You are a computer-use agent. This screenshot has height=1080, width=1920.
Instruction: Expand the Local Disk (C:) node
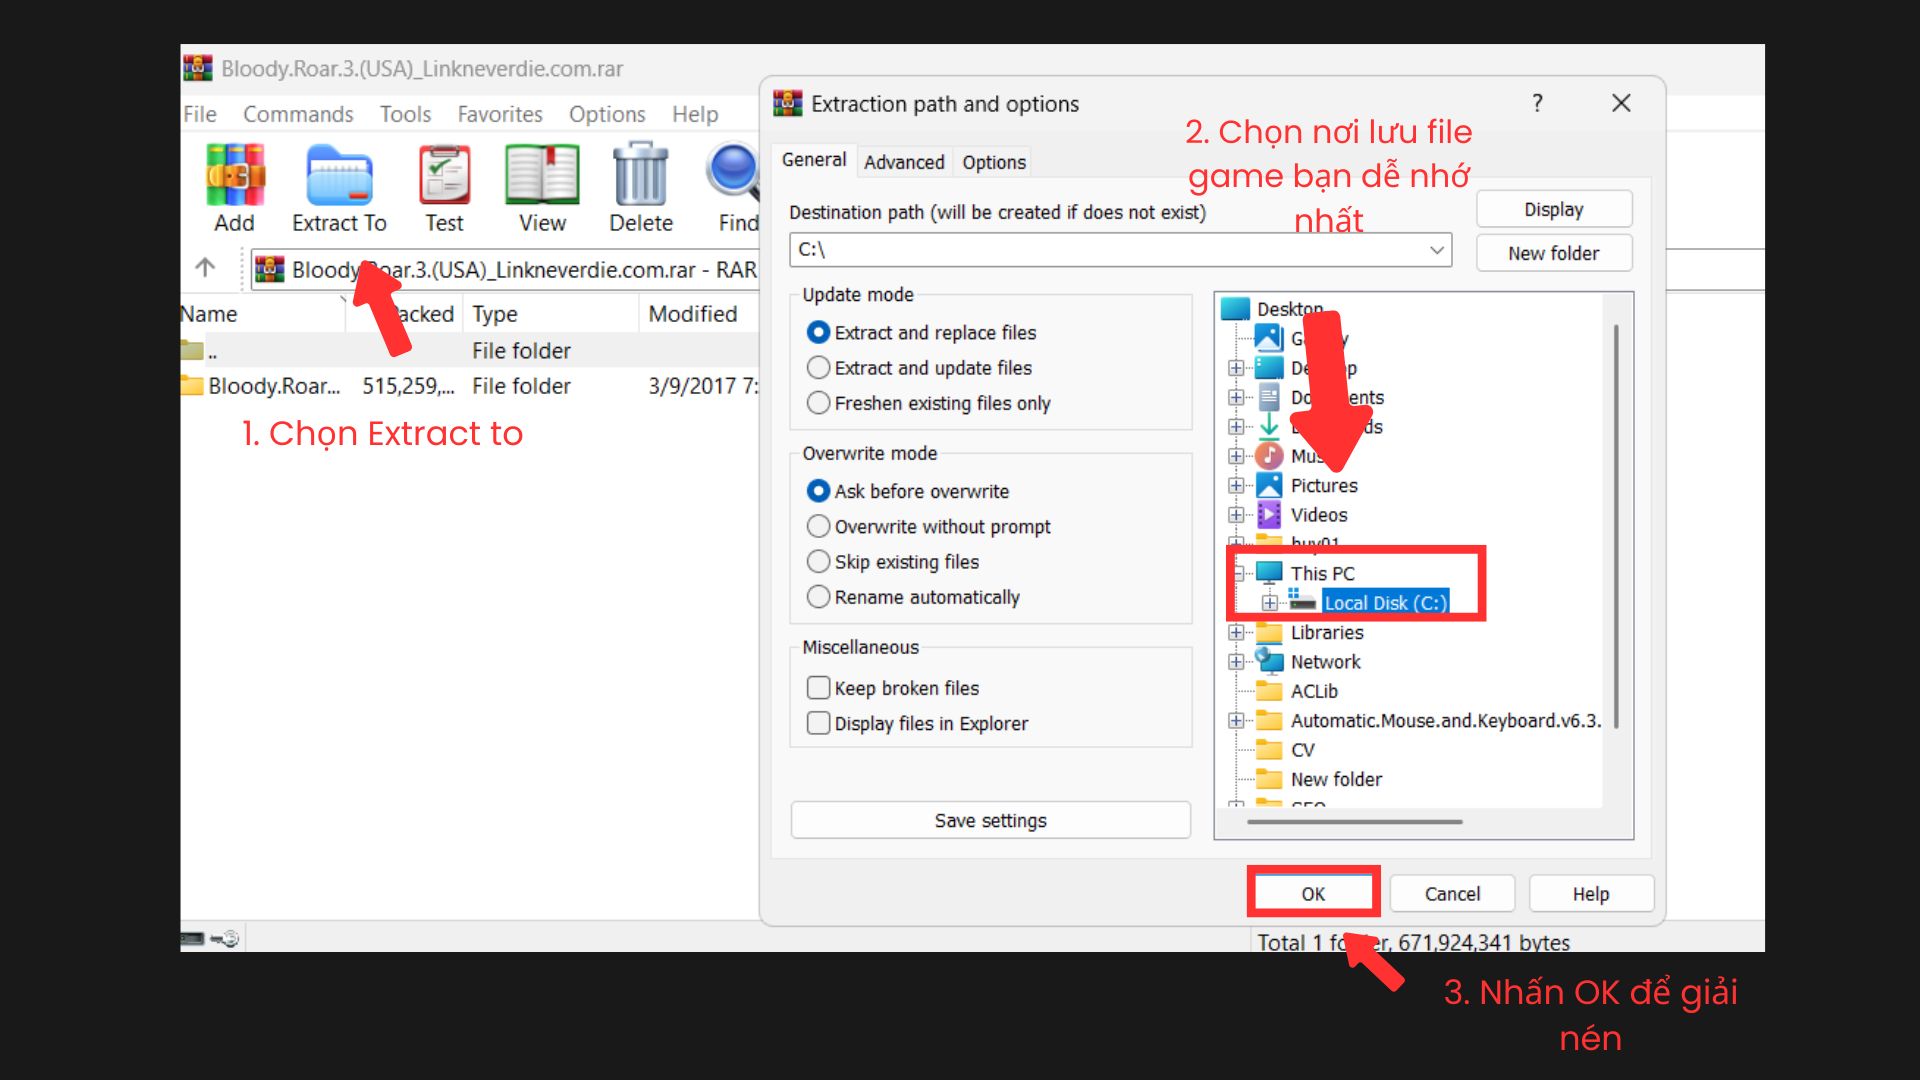coord(1269,603)
